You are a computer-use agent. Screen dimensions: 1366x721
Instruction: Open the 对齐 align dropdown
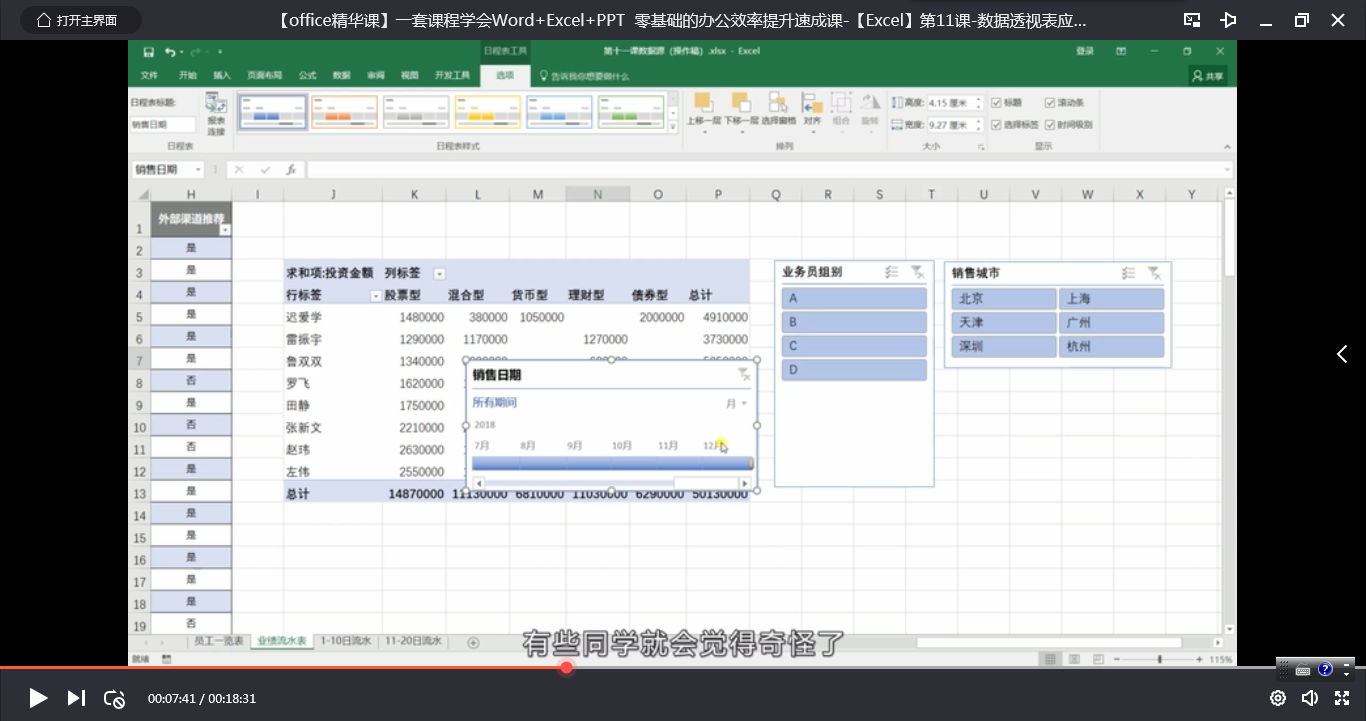pyautogui.click(x=812, y=110)
